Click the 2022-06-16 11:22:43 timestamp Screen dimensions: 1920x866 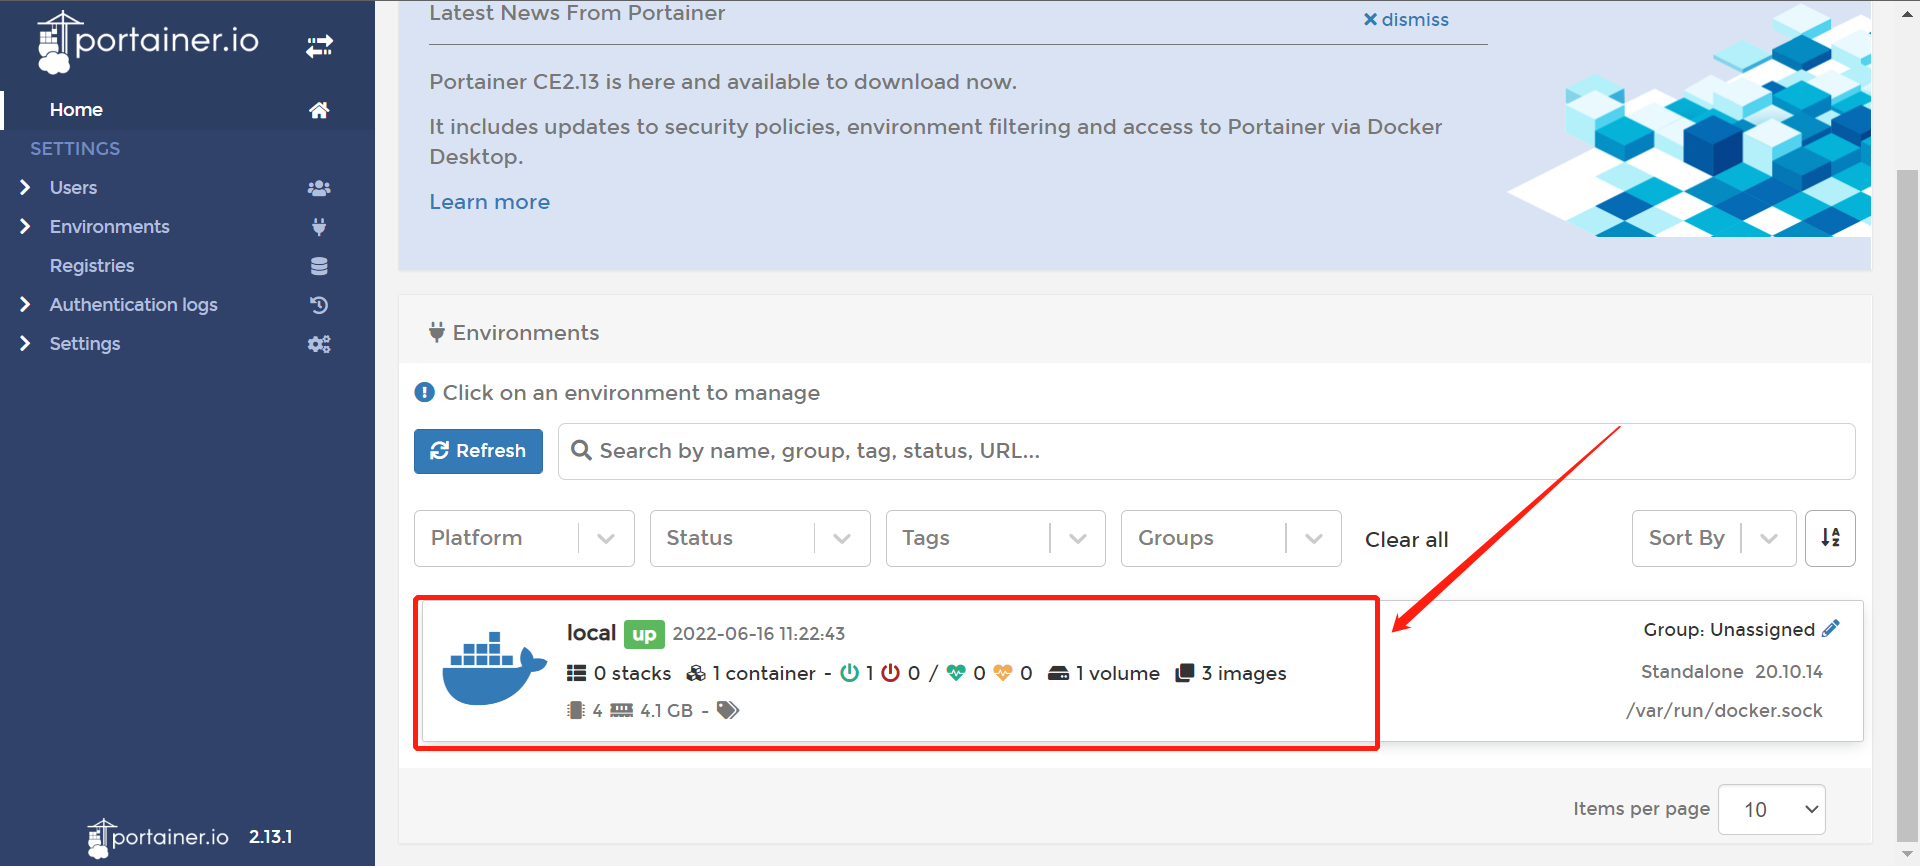pos(758,634)
